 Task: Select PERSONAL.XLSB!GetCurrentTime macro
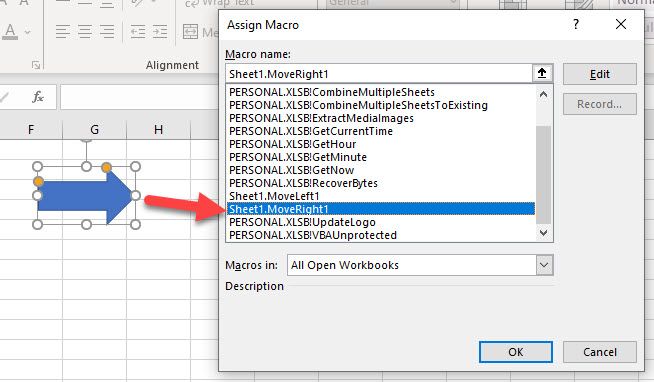(311, 131)
